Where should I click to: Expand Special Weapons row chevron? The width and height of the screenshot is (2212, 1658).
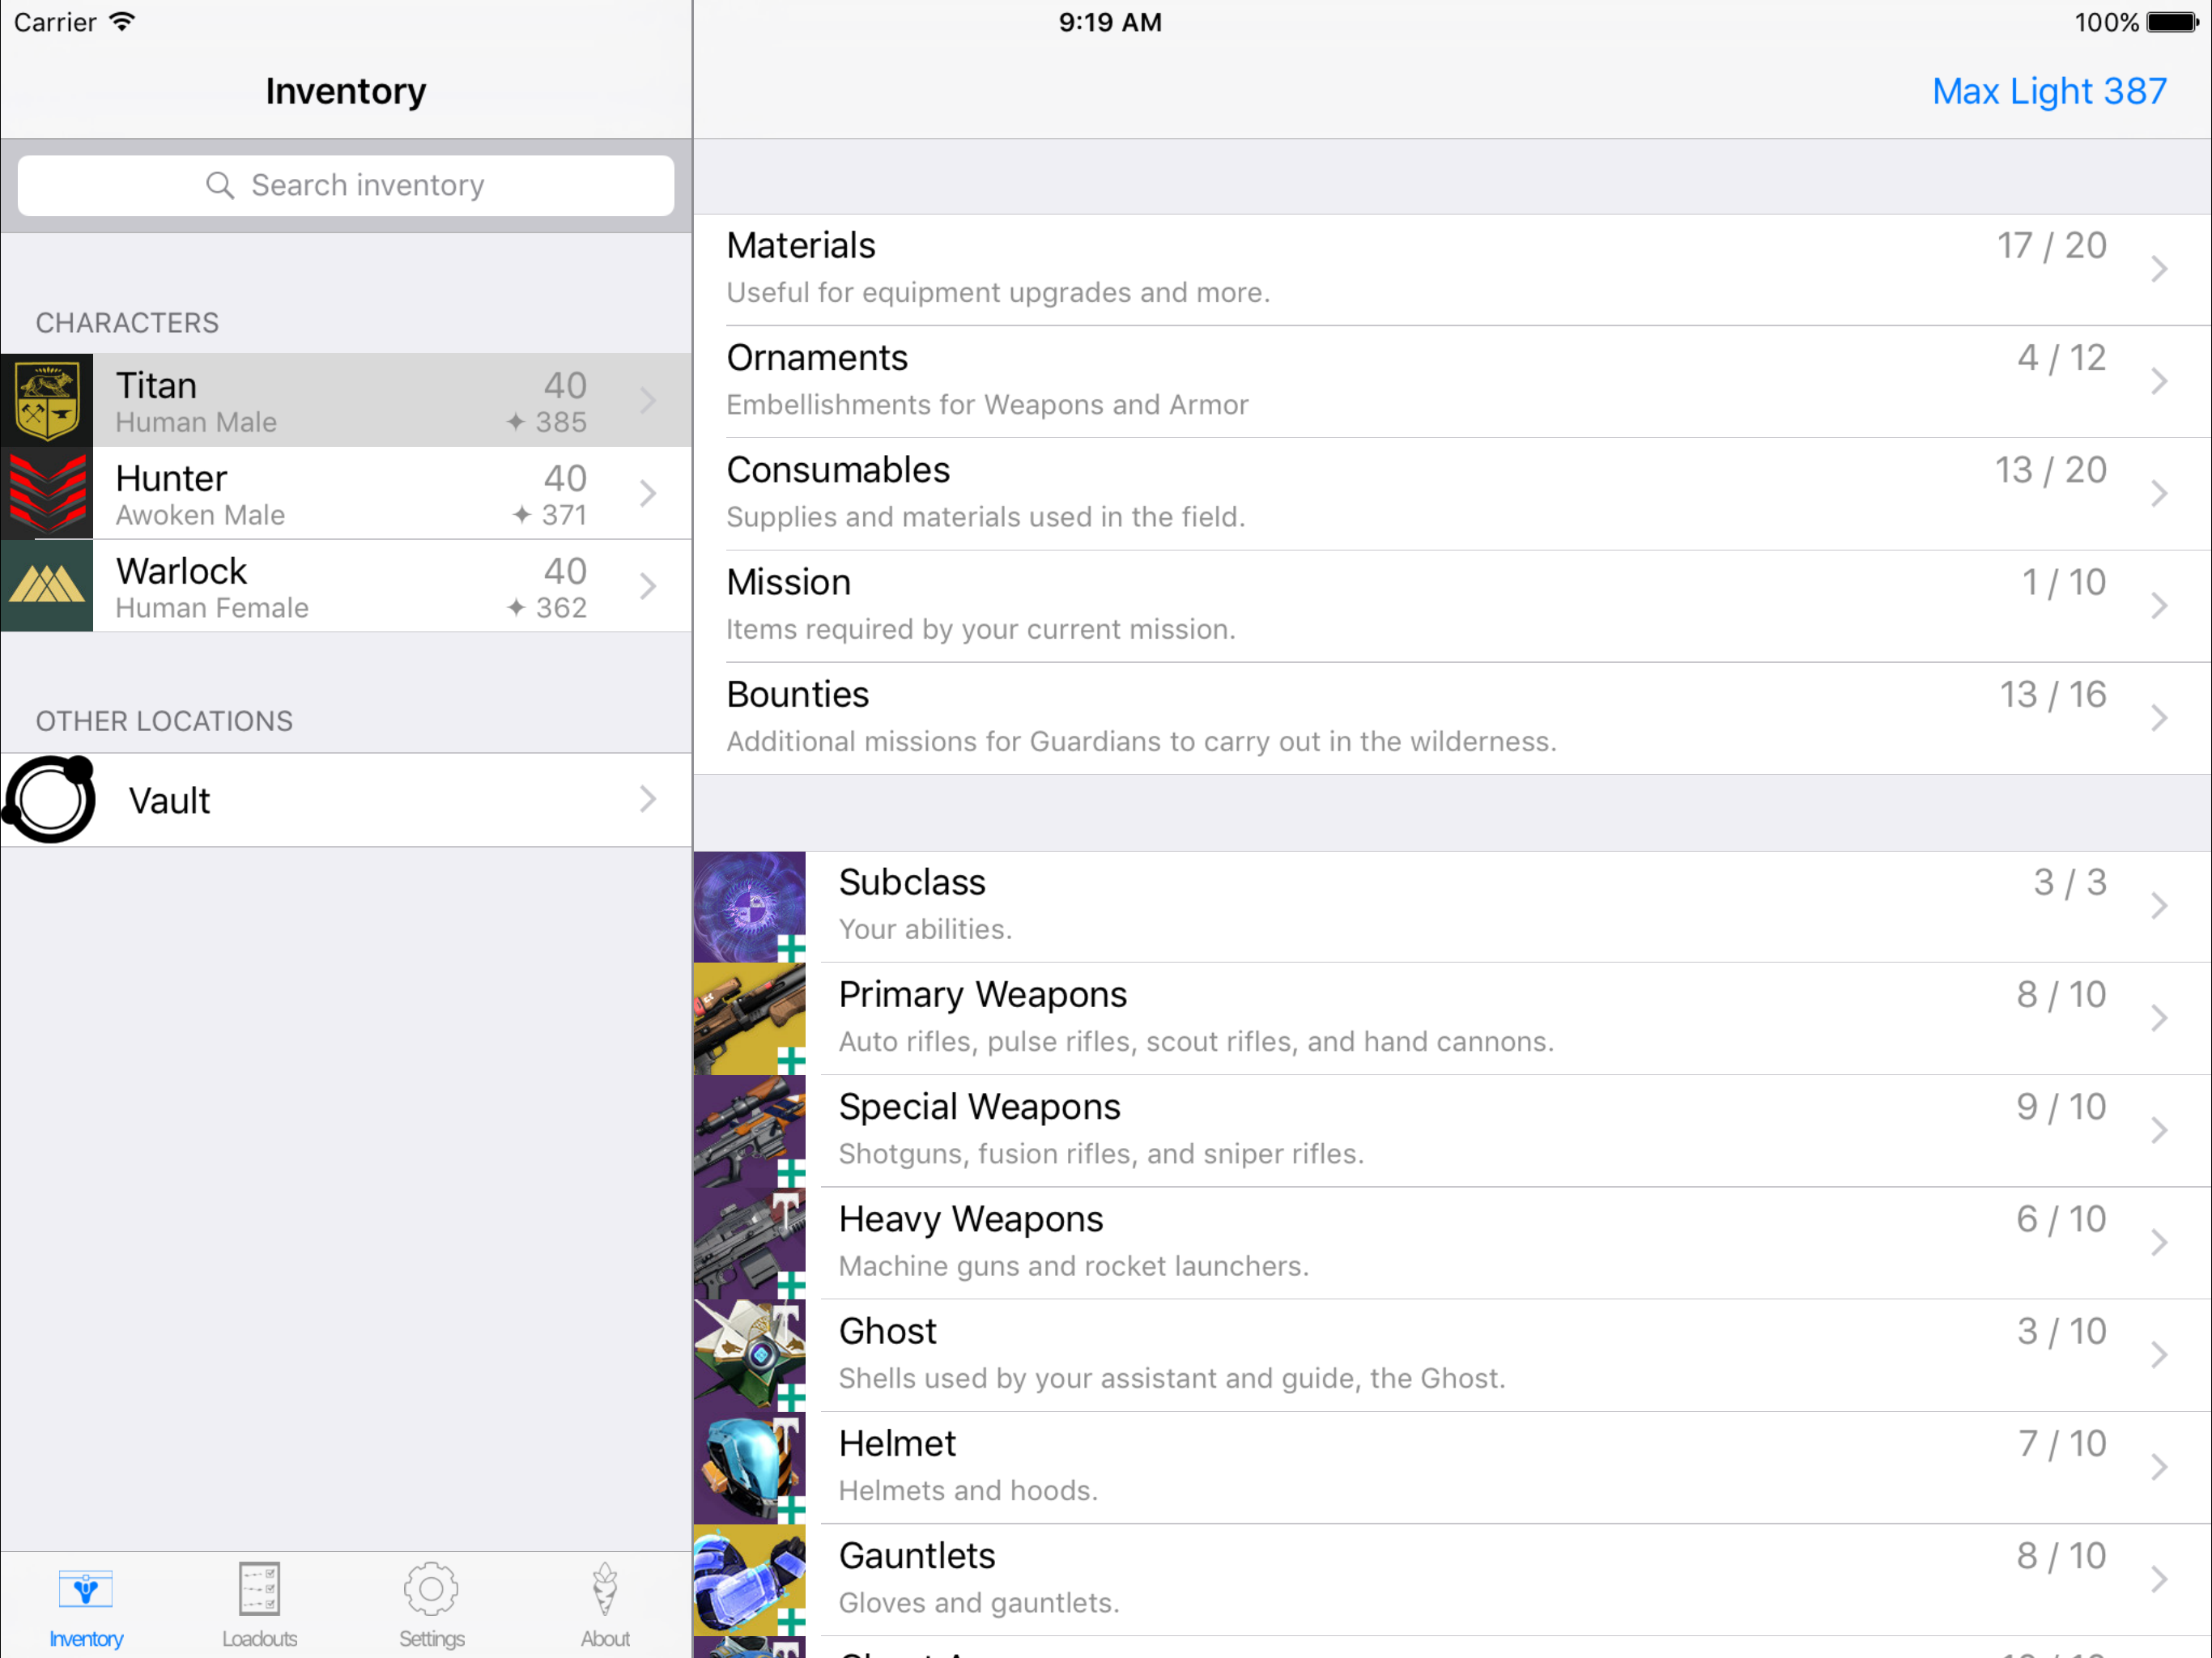point(2159,1130)
